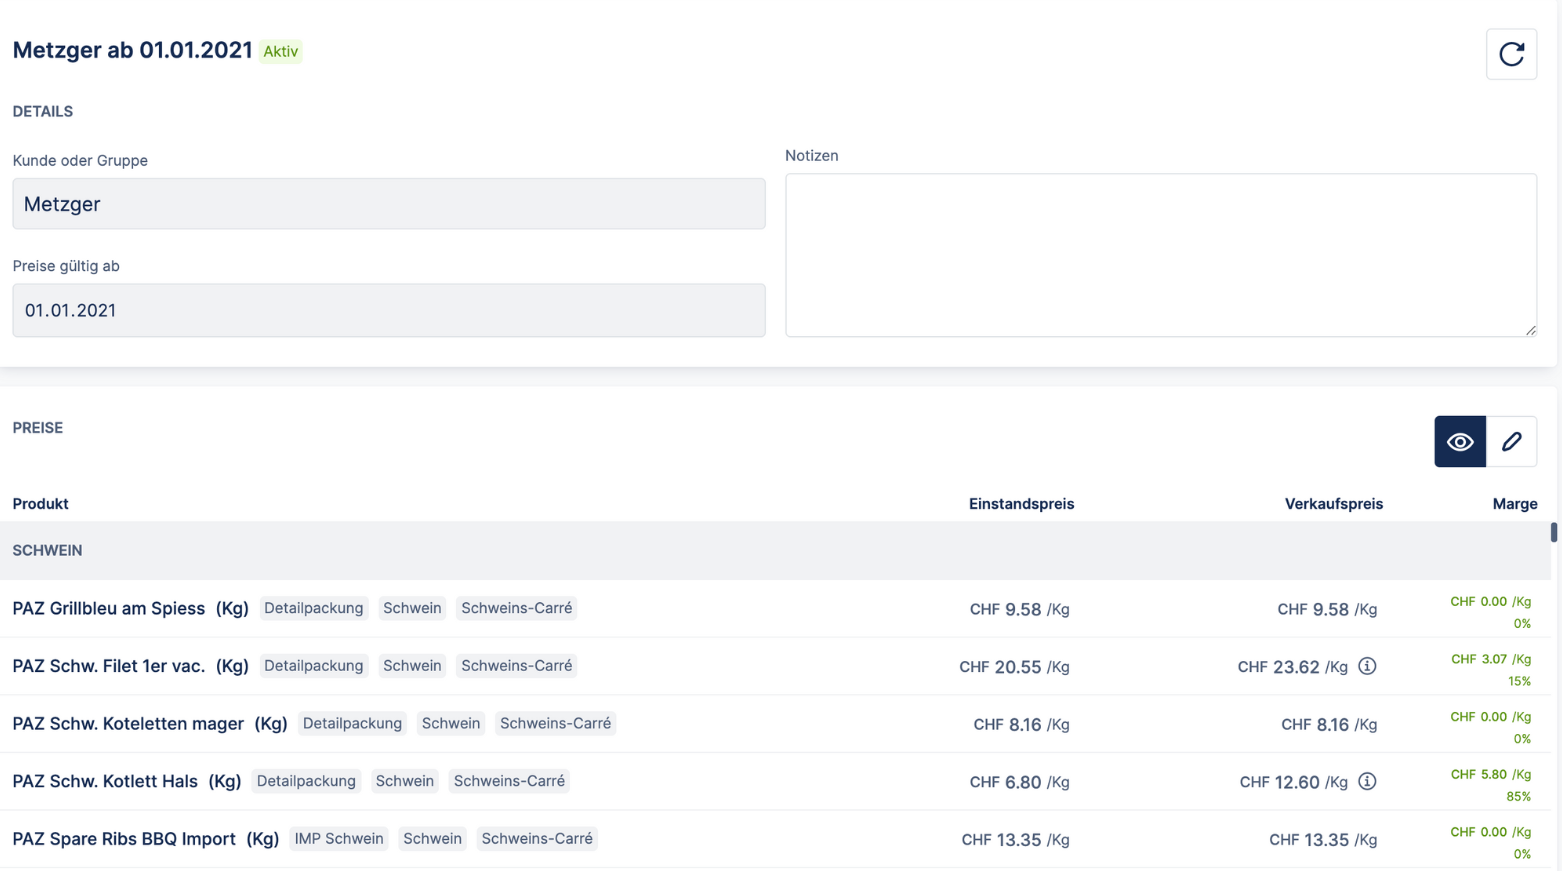Open PAZ Grillbleu am Spiess product

pyautogui.click(x=108, y=608)
